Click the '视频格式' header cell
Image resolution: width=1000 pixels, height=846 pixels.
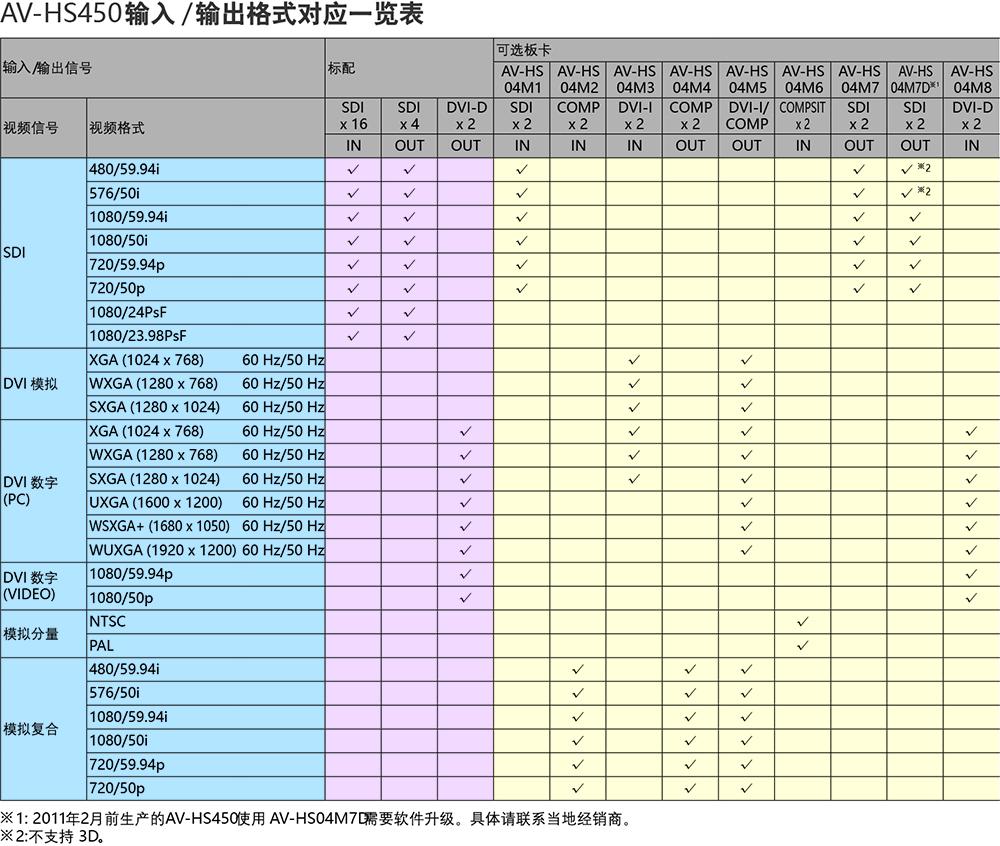coord(205,128)
